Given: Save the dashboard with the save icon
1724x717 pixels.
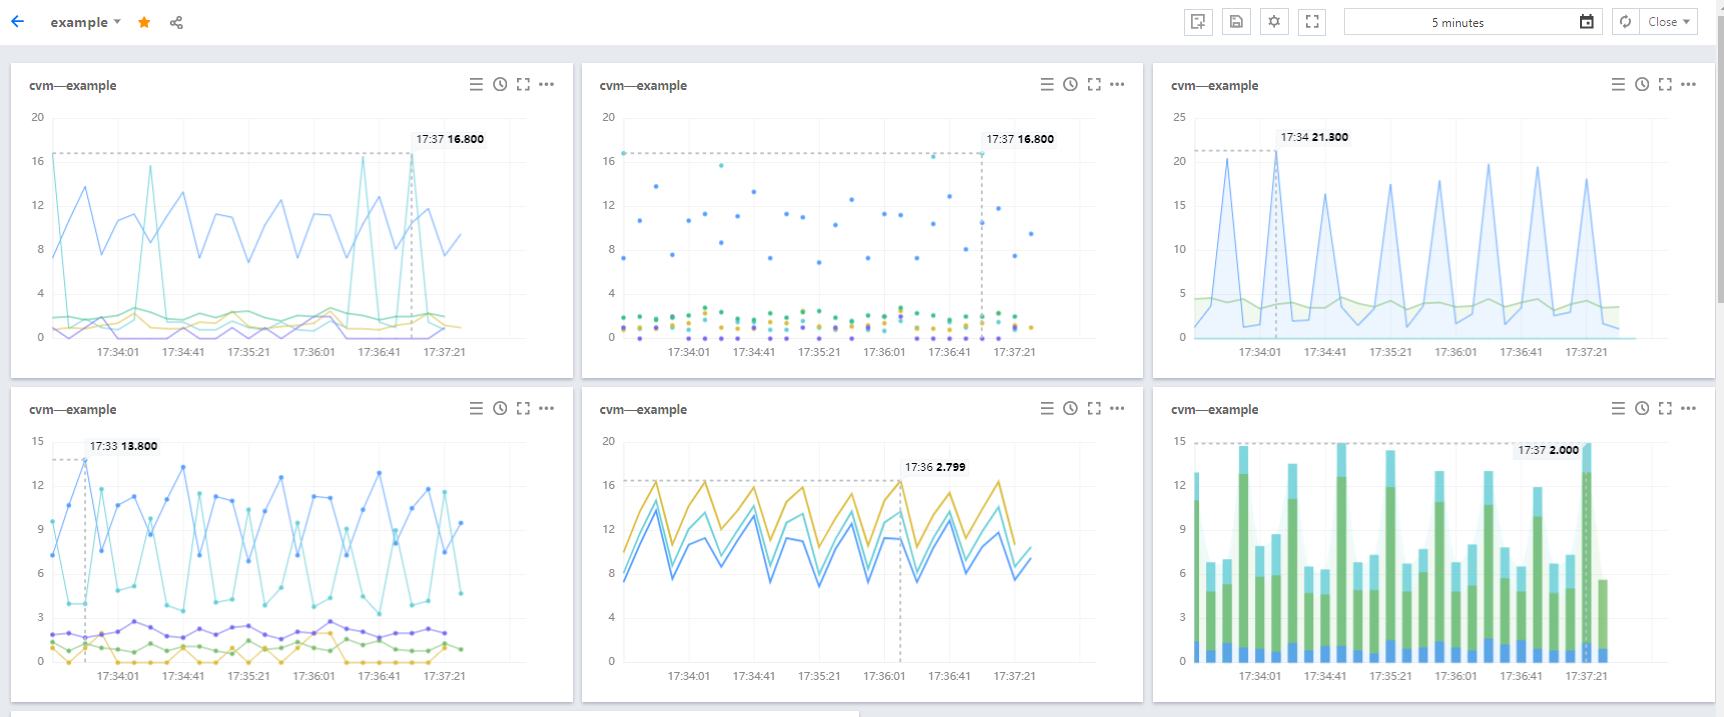Looking at the screenshot, I should point(1236,22).
